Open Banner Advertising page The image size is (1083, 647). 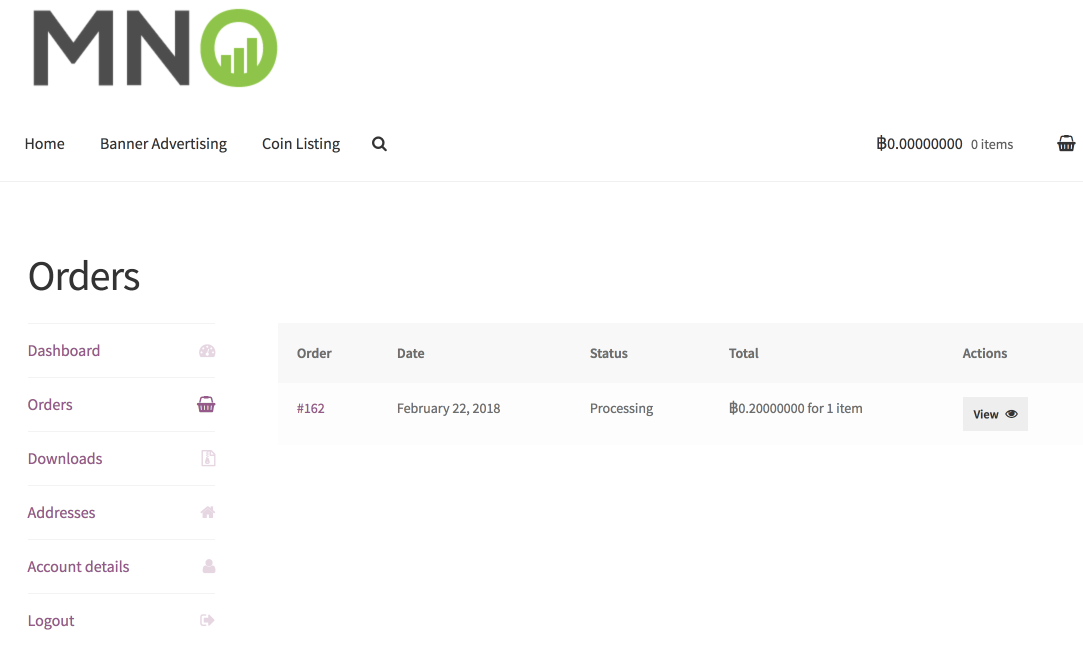click(x=163, y=144)
